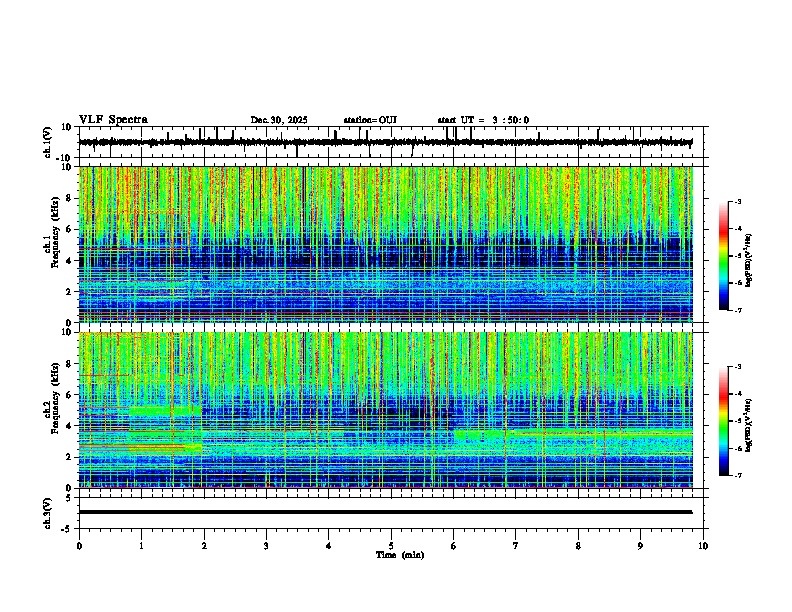Click the -3 label on ch.2 color bar
Viewport: 792px width, 612px height.
click(x=737, y=367)
